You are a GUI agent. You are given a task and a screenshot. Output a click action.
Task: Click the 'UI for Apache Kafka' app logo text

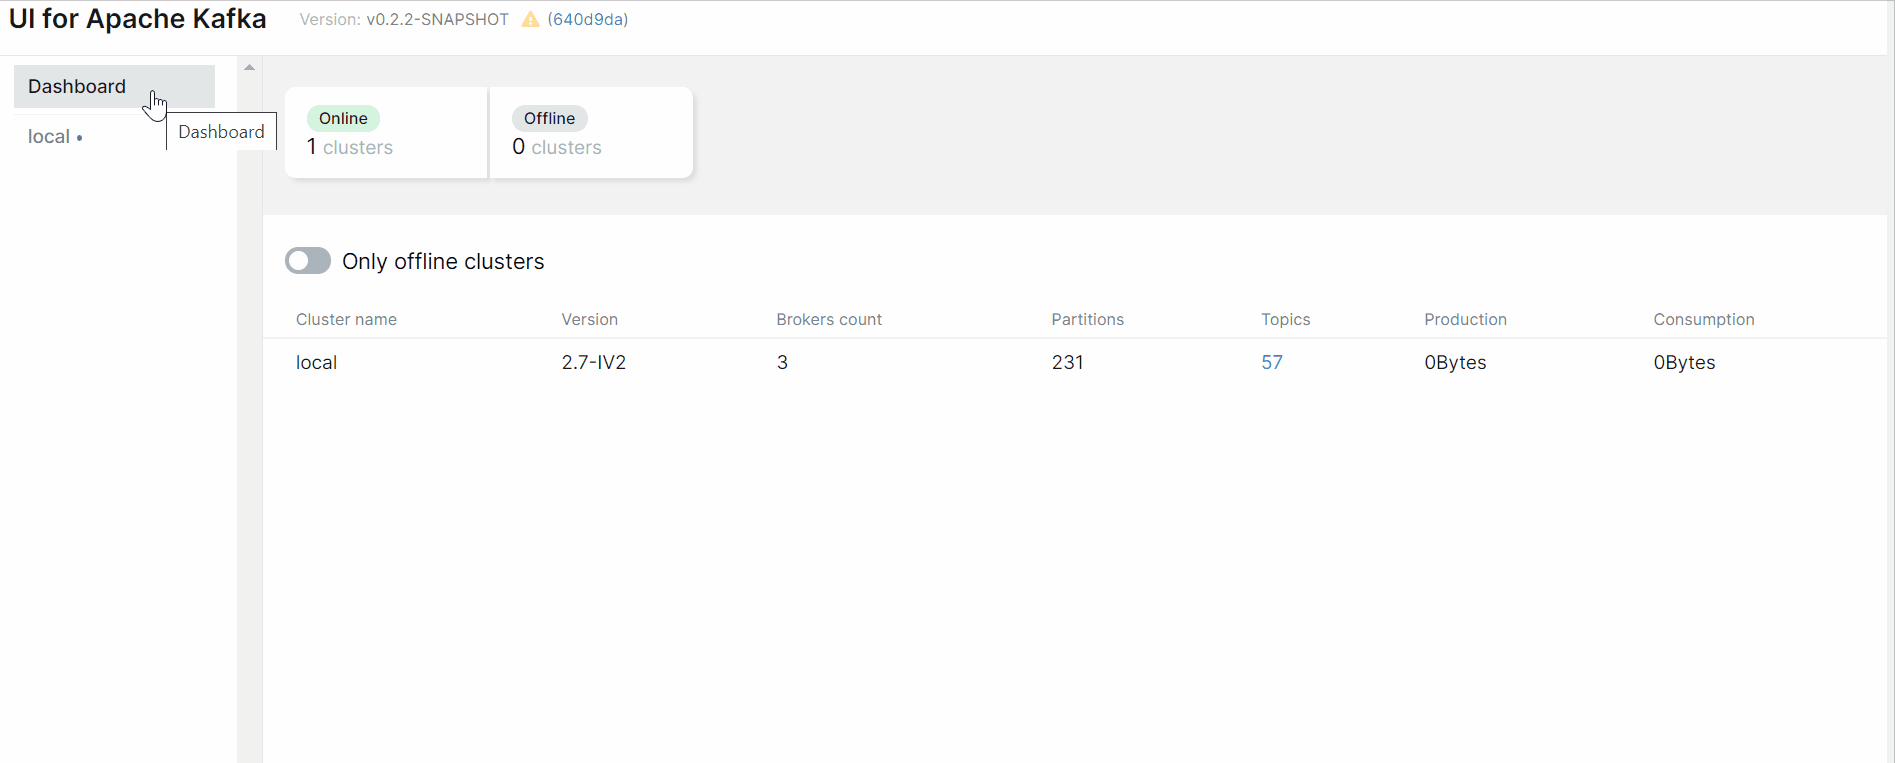point(137,18)
